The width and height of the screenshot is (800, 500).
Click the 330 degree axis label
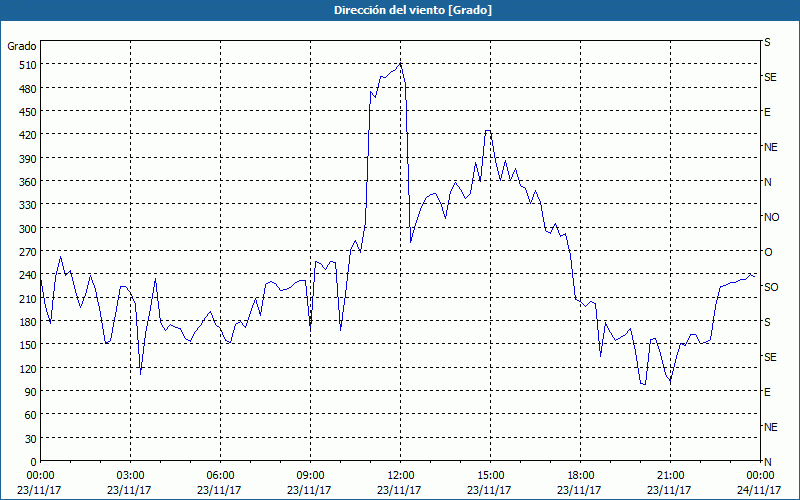point(28,205)
